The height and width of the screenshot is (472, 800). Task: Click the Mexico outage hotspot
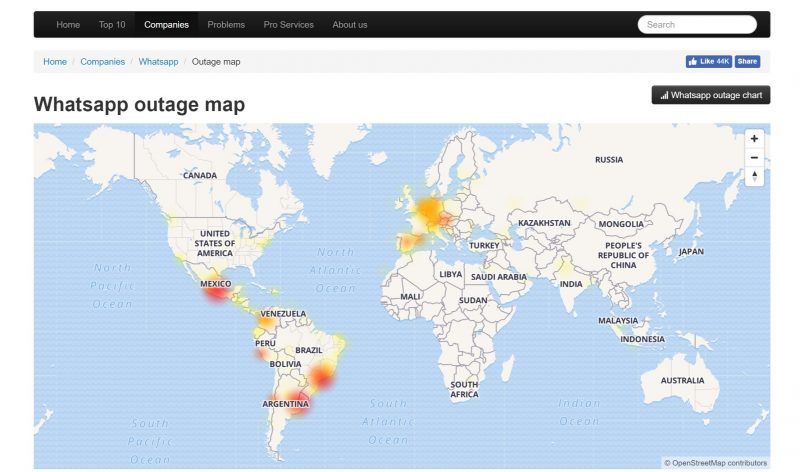click(215, 289)
